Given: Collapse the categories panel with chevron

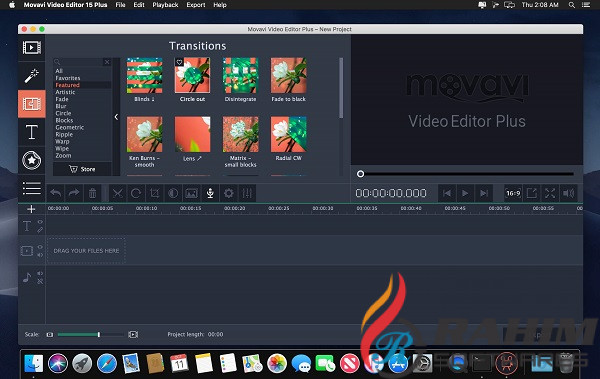Looking at the screenshot, I should [116, 117].
